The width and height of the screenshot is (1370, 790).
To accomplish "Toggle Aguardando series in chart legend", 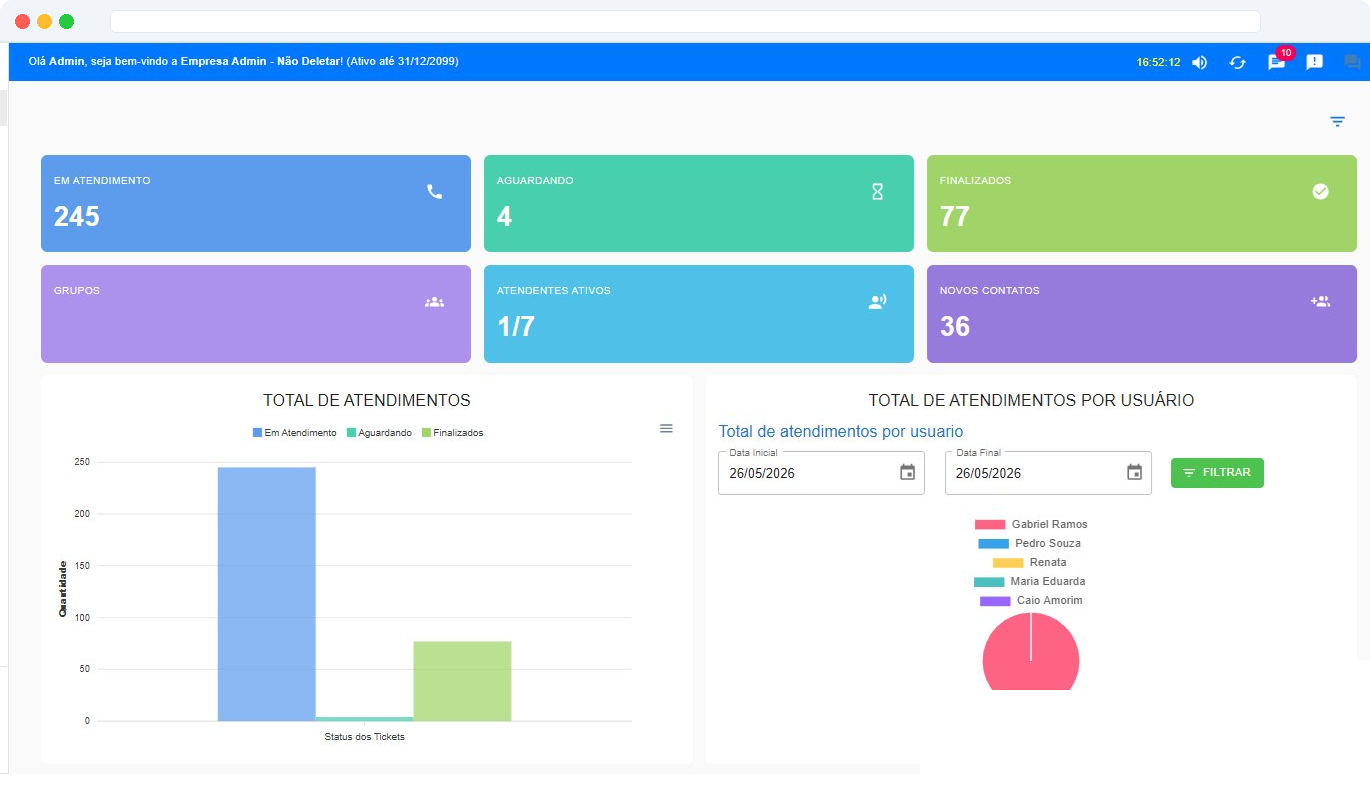I will (379, 433).
